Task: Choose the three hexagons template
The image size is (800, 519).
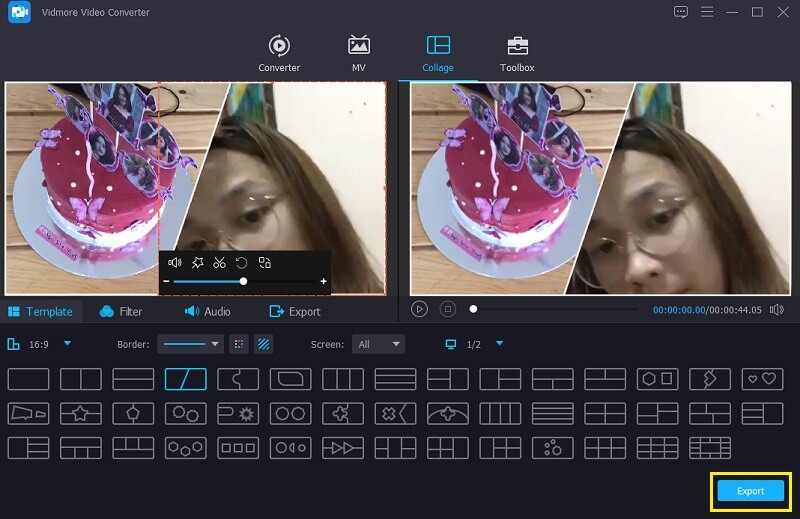Action: point(186,448)
